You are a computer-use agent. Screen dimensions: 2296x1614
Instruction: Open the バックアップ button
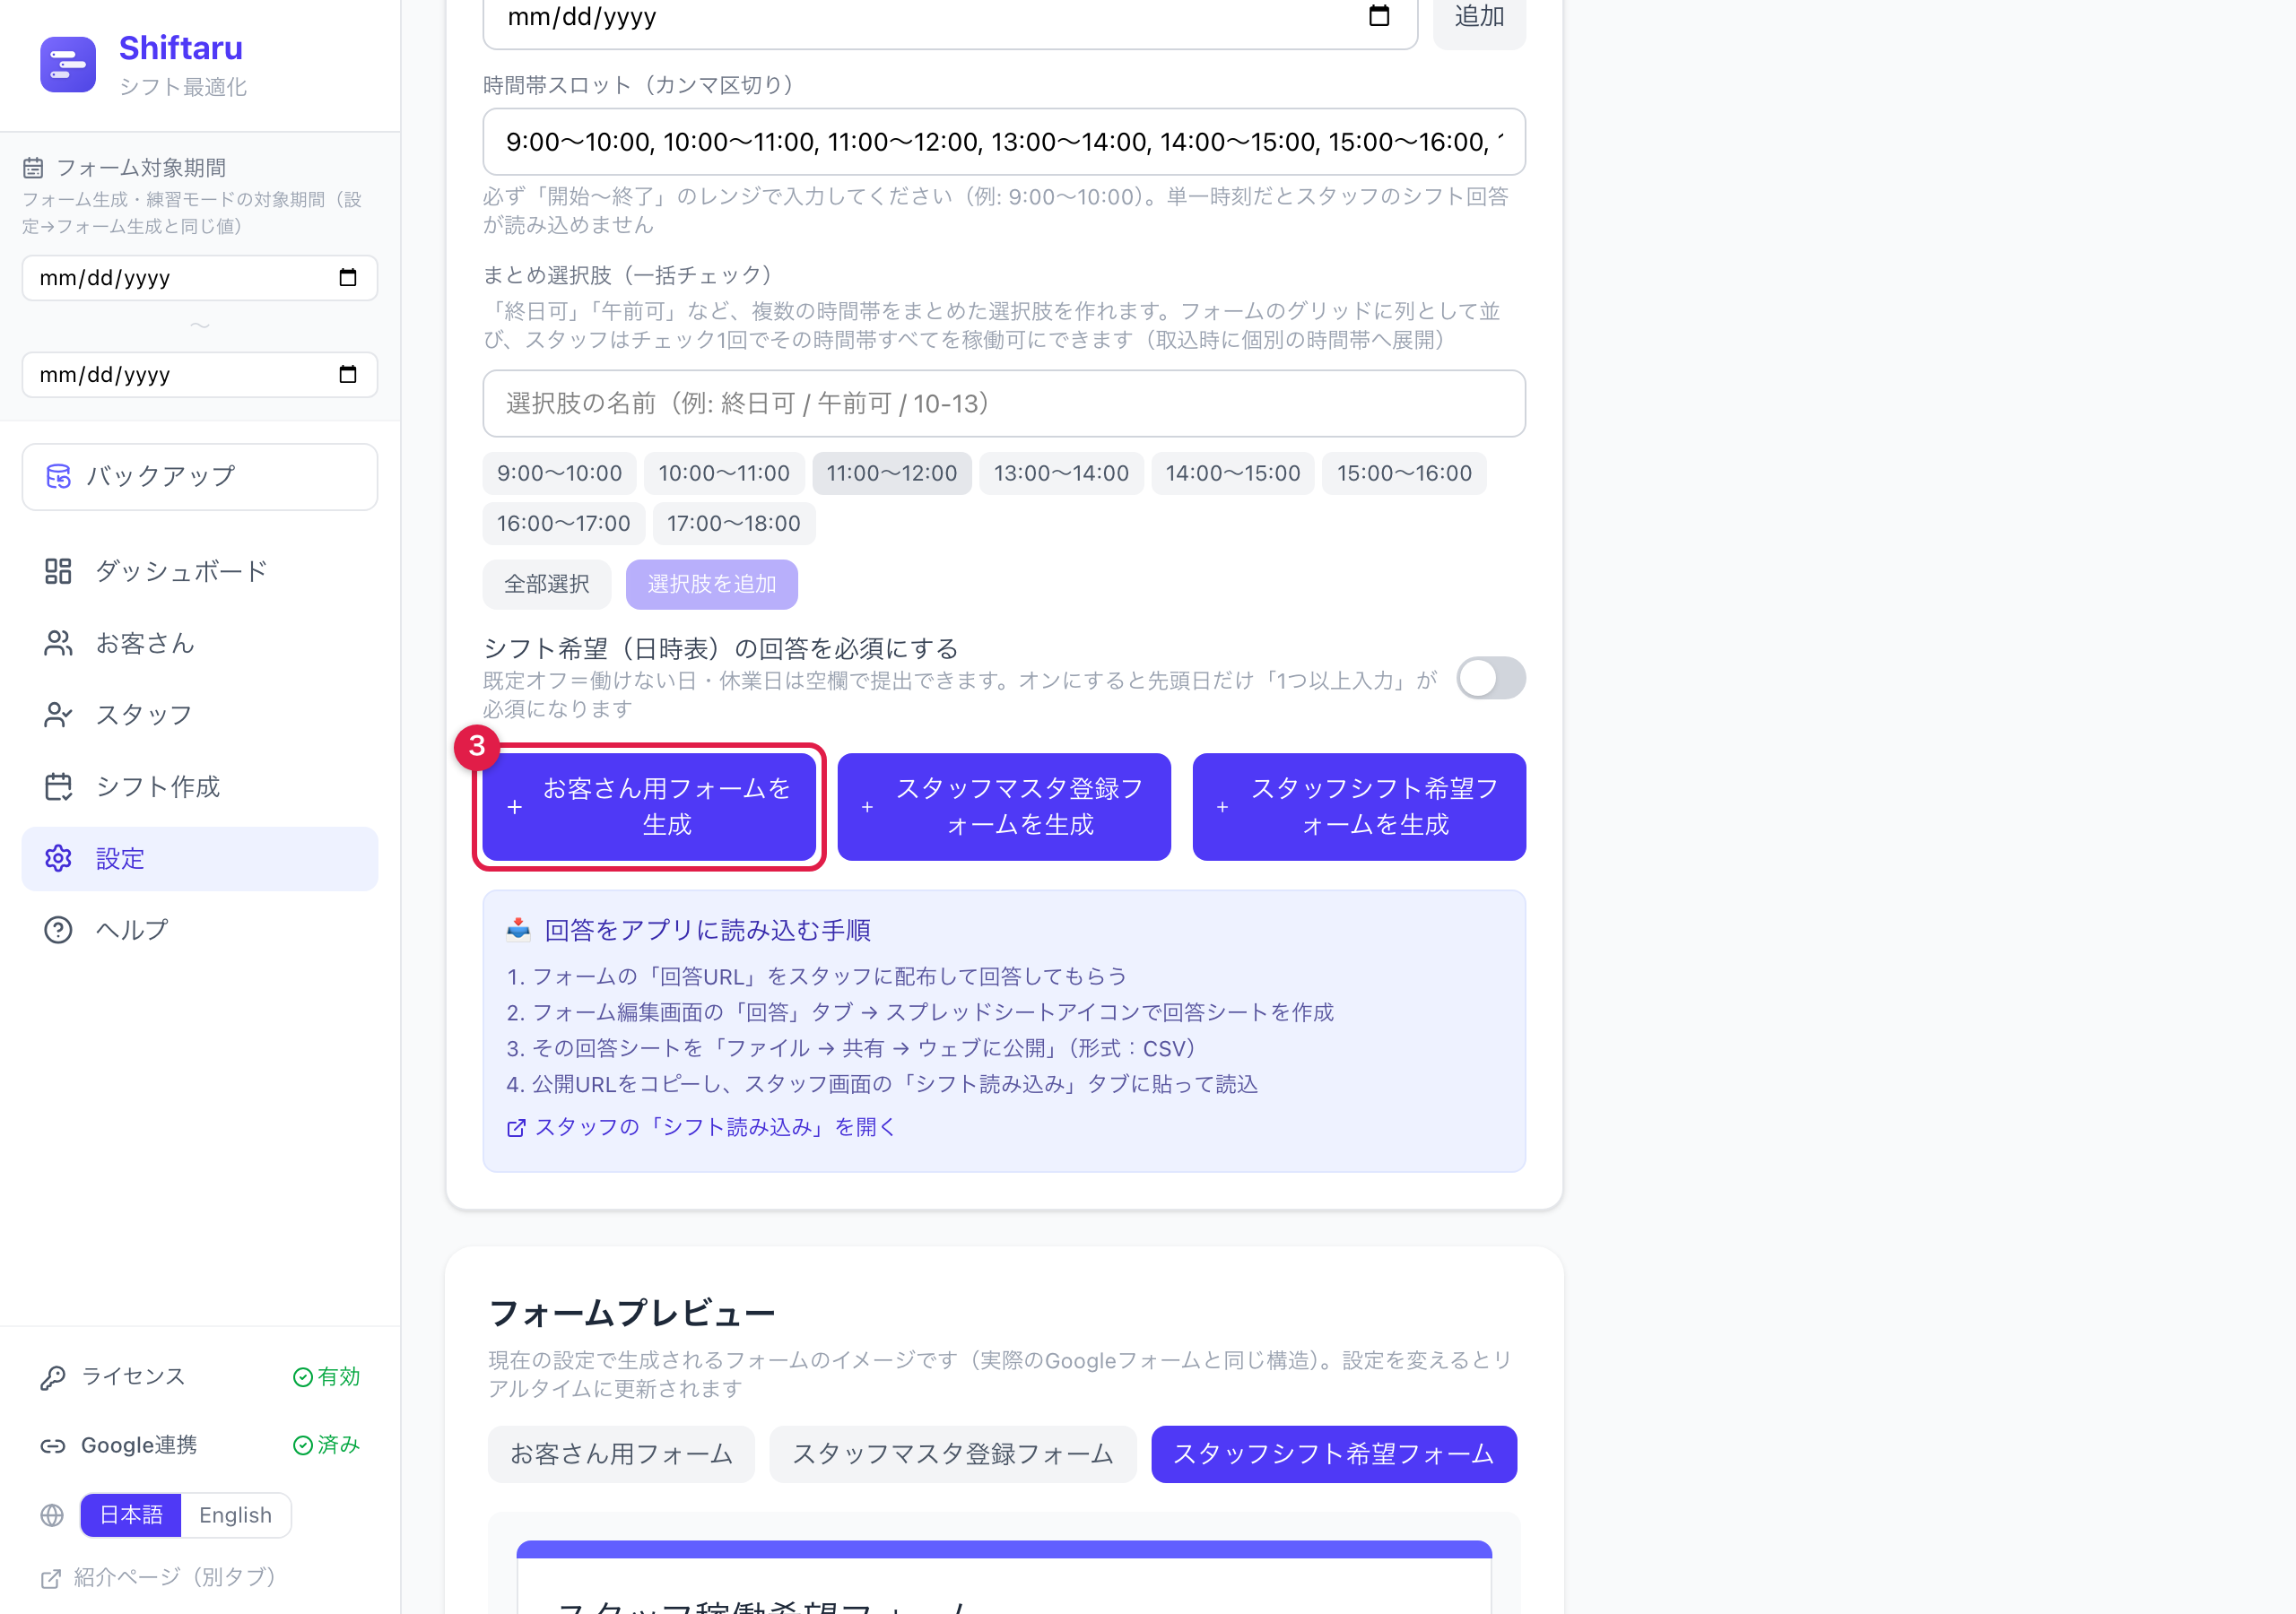point(200,477)
